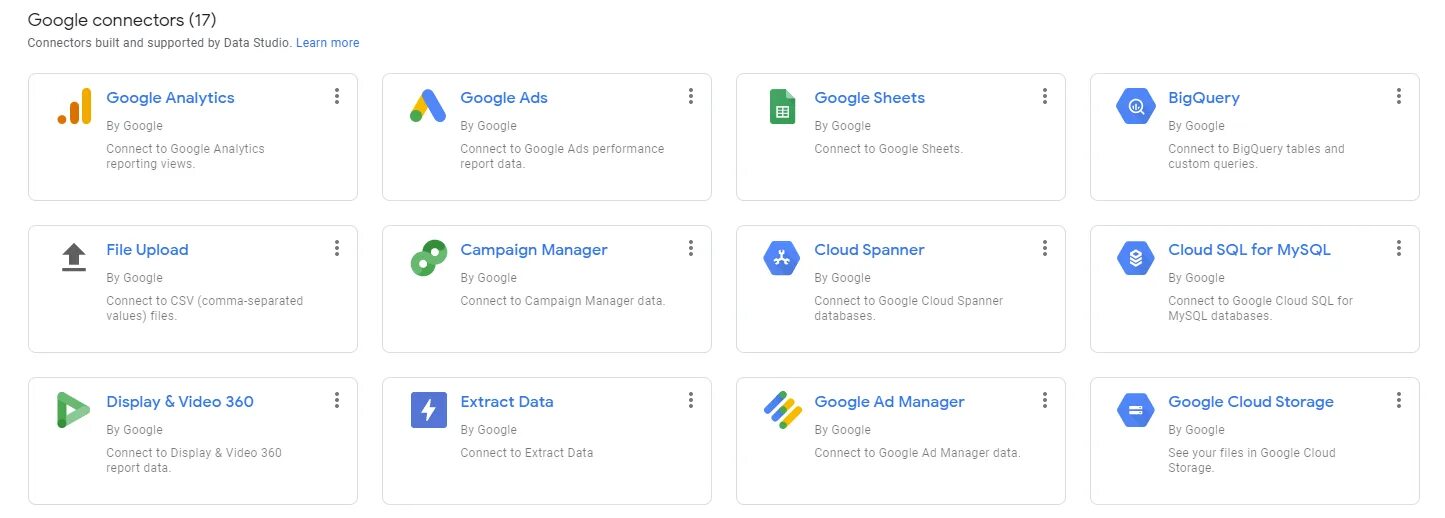The height and width of the screenshot is (518, 1445).
Task: Click the Google Ad Manager striped icon
Action: [x=782, y=410]
